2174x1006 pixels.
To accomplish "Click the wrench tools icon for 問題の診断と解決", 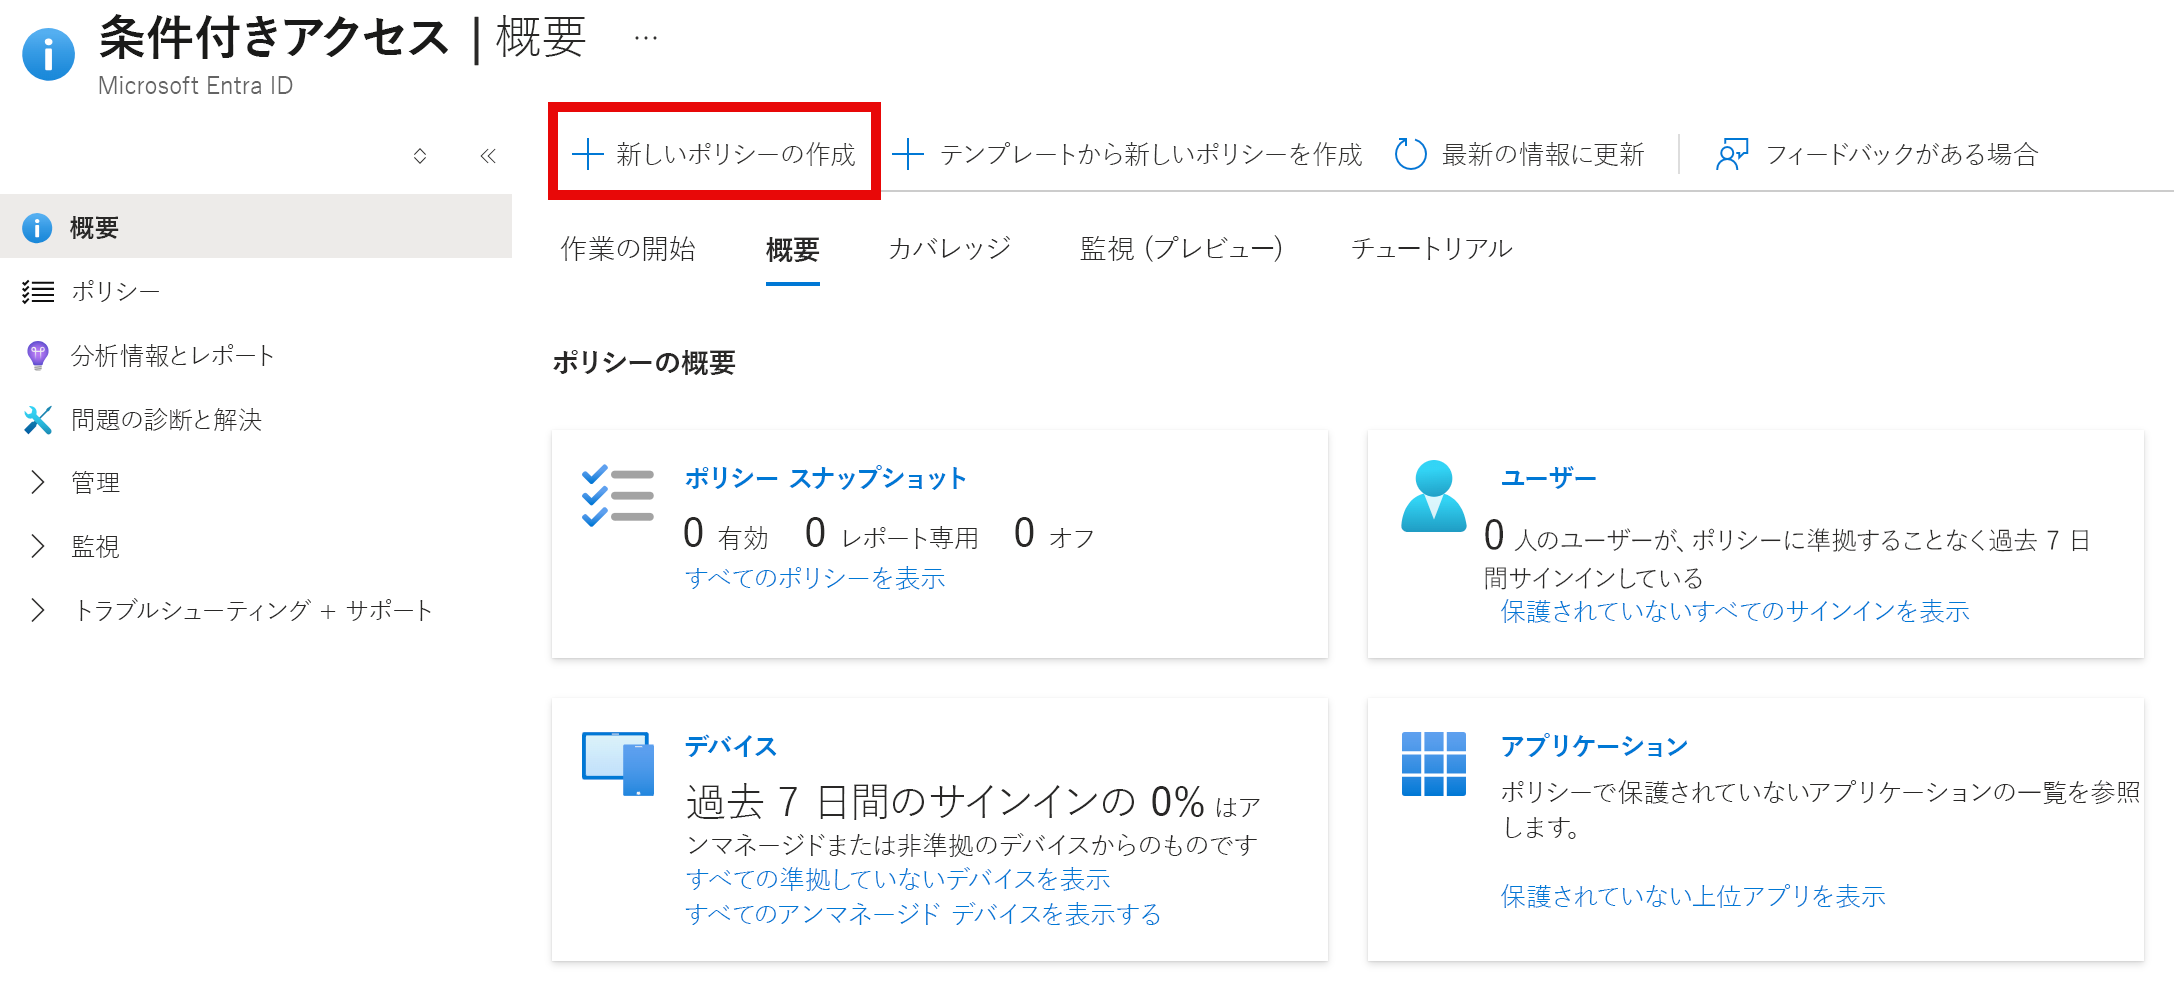I will (x=37, y=420).
